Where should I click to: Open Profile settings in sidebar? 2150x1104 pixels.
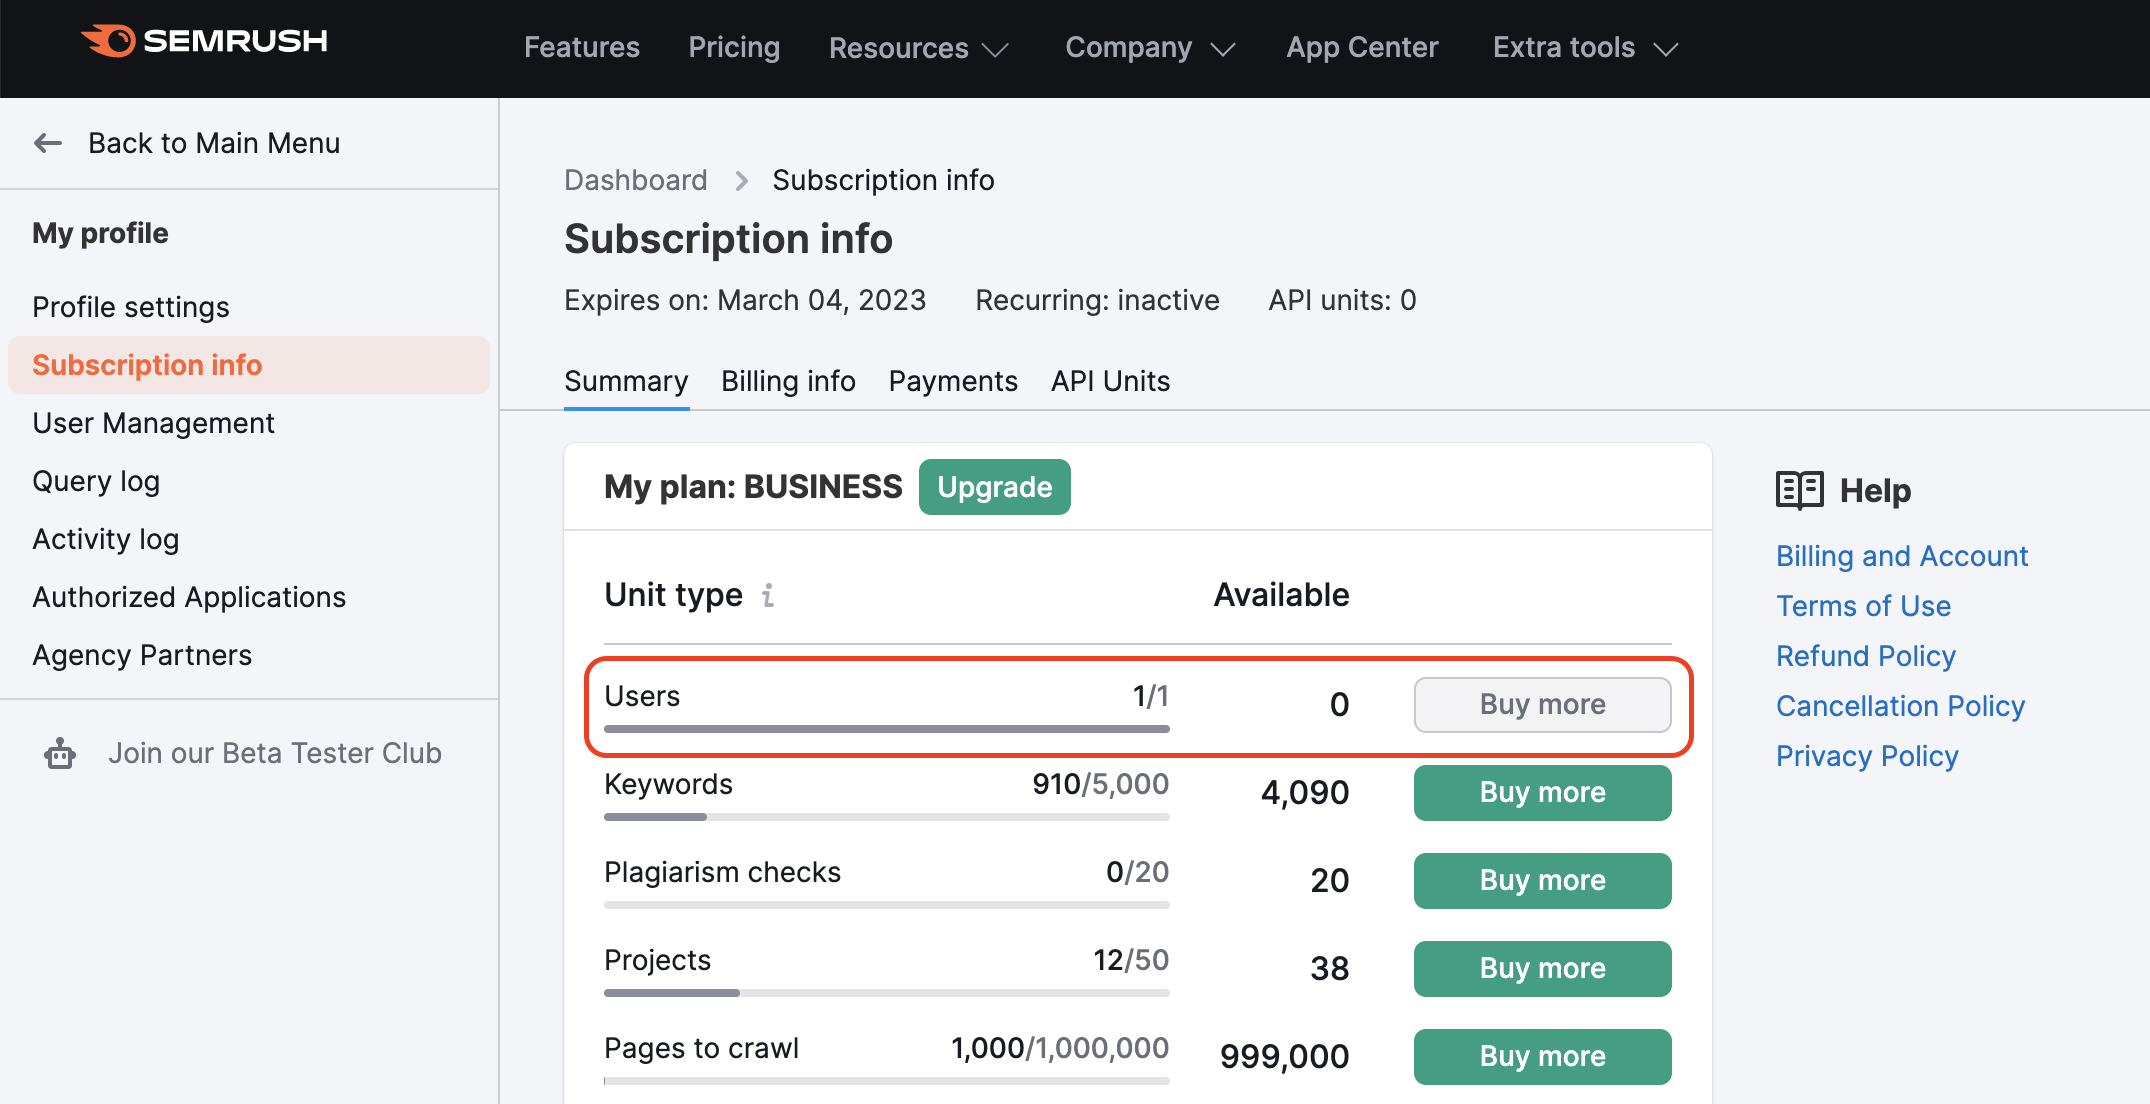click(131, 307)
